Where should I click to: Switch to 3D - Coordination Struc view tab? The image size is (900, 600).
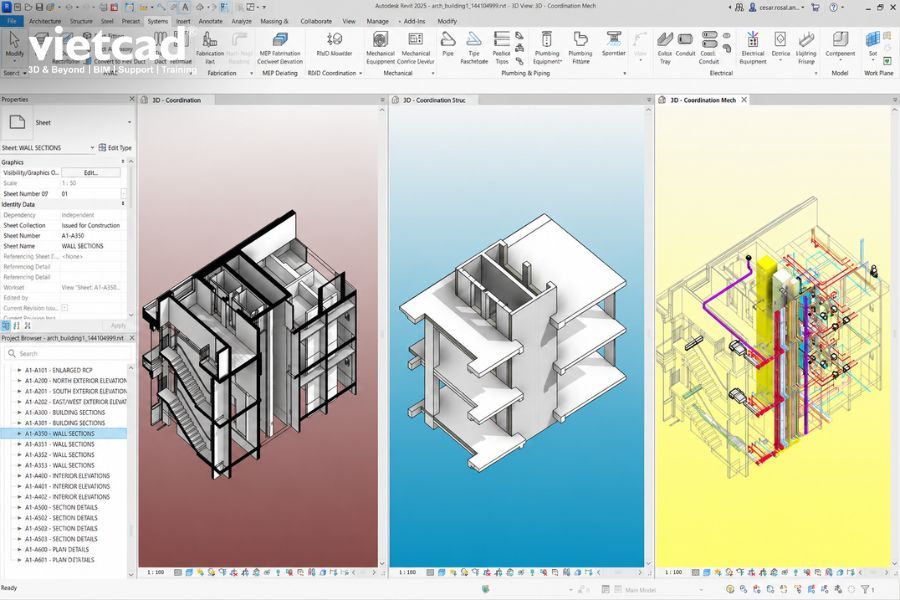click(434, 100)
